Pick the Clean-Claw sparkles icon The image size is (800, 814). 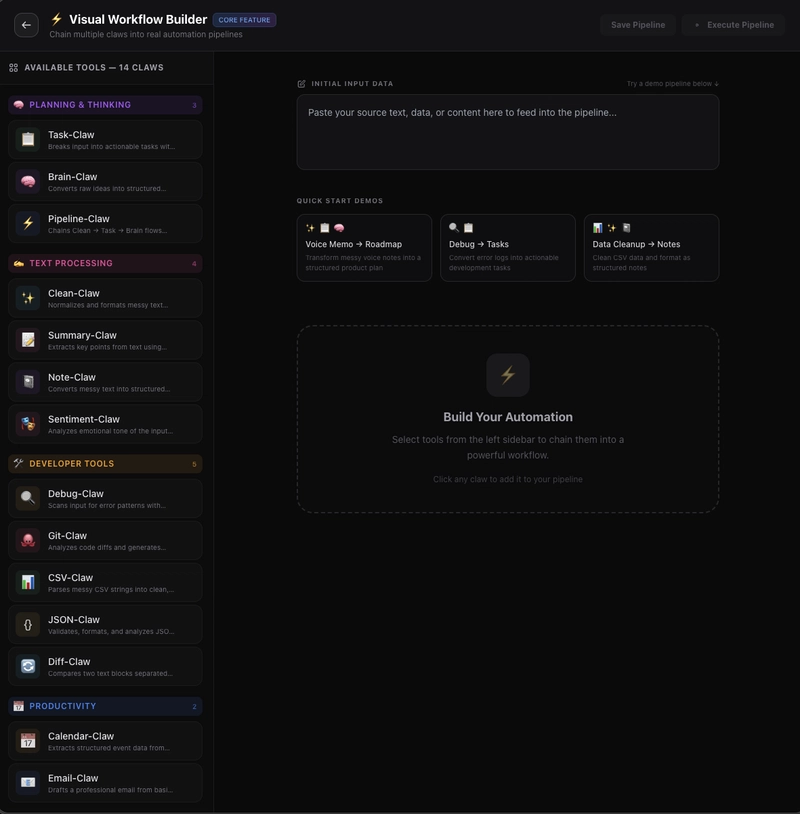(28, 298)
